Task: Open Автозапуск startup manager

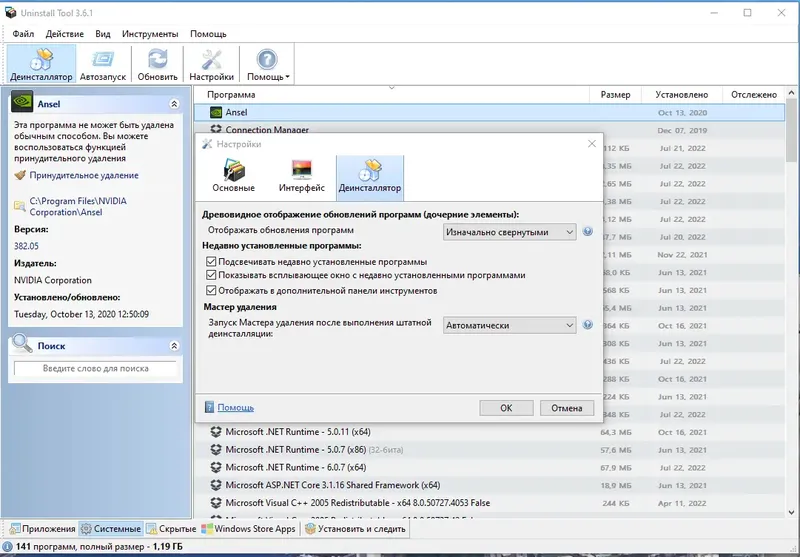Action: point(103,64)
